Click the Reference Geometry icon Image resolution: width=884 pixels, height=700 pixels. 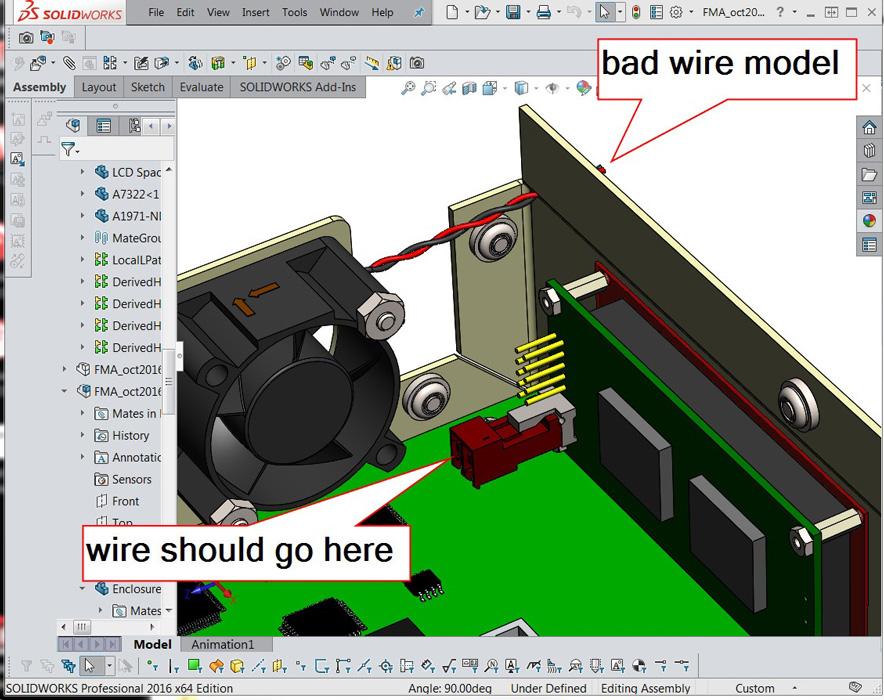point(249,63)
